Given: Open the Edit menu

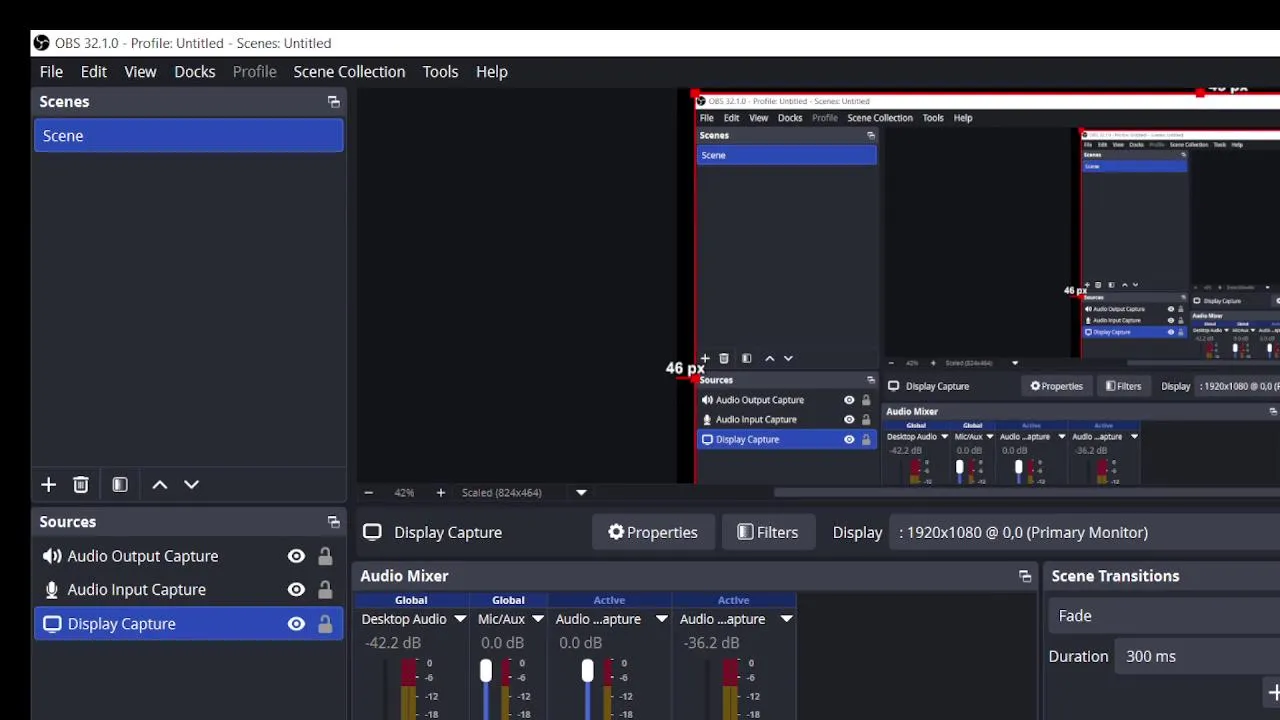Looking at the screenshot, I should pos(94,72).
